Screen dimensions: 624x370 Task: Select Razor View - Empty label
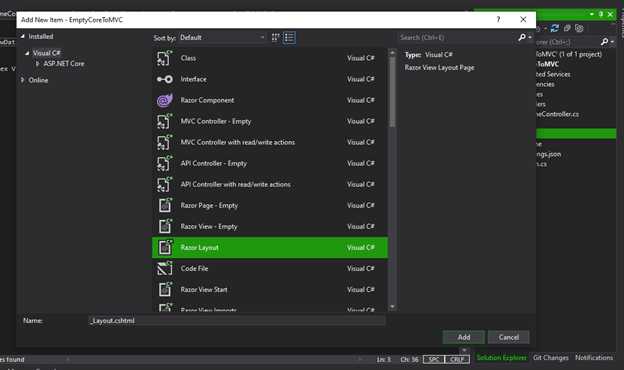point(209,226)
